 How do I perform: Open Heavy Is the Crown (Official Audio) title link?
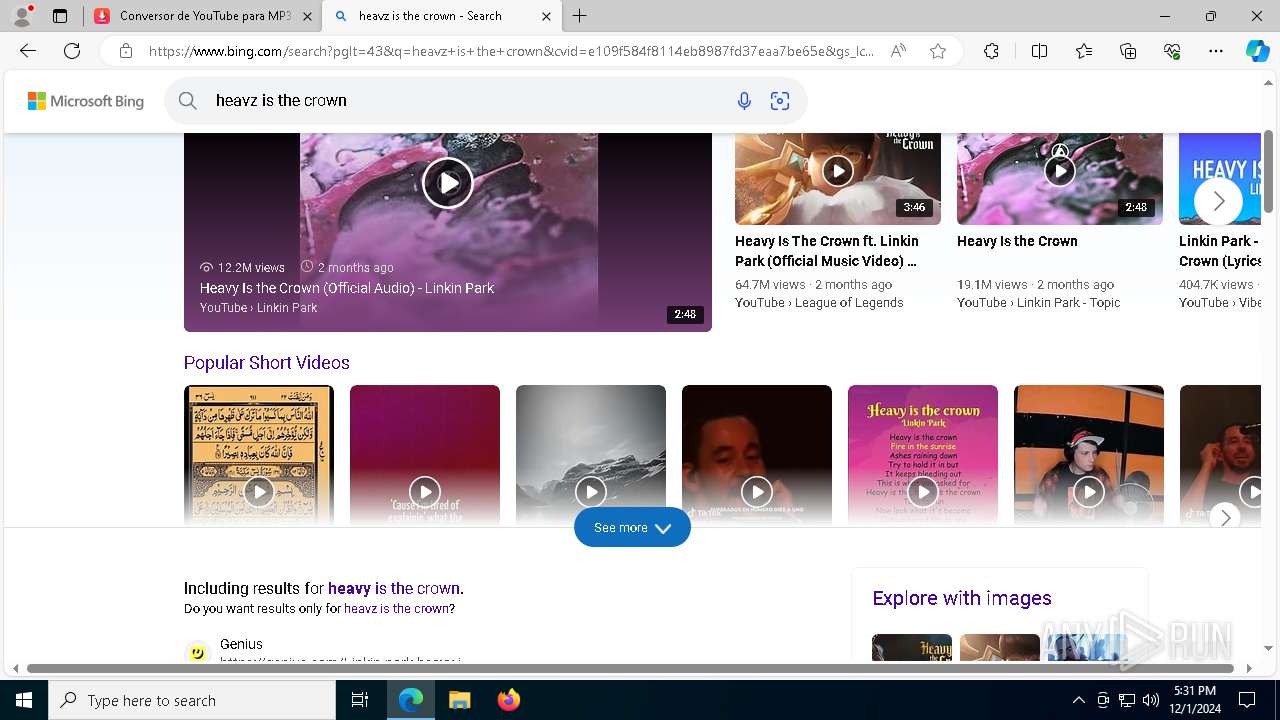[x=347, y=288]
